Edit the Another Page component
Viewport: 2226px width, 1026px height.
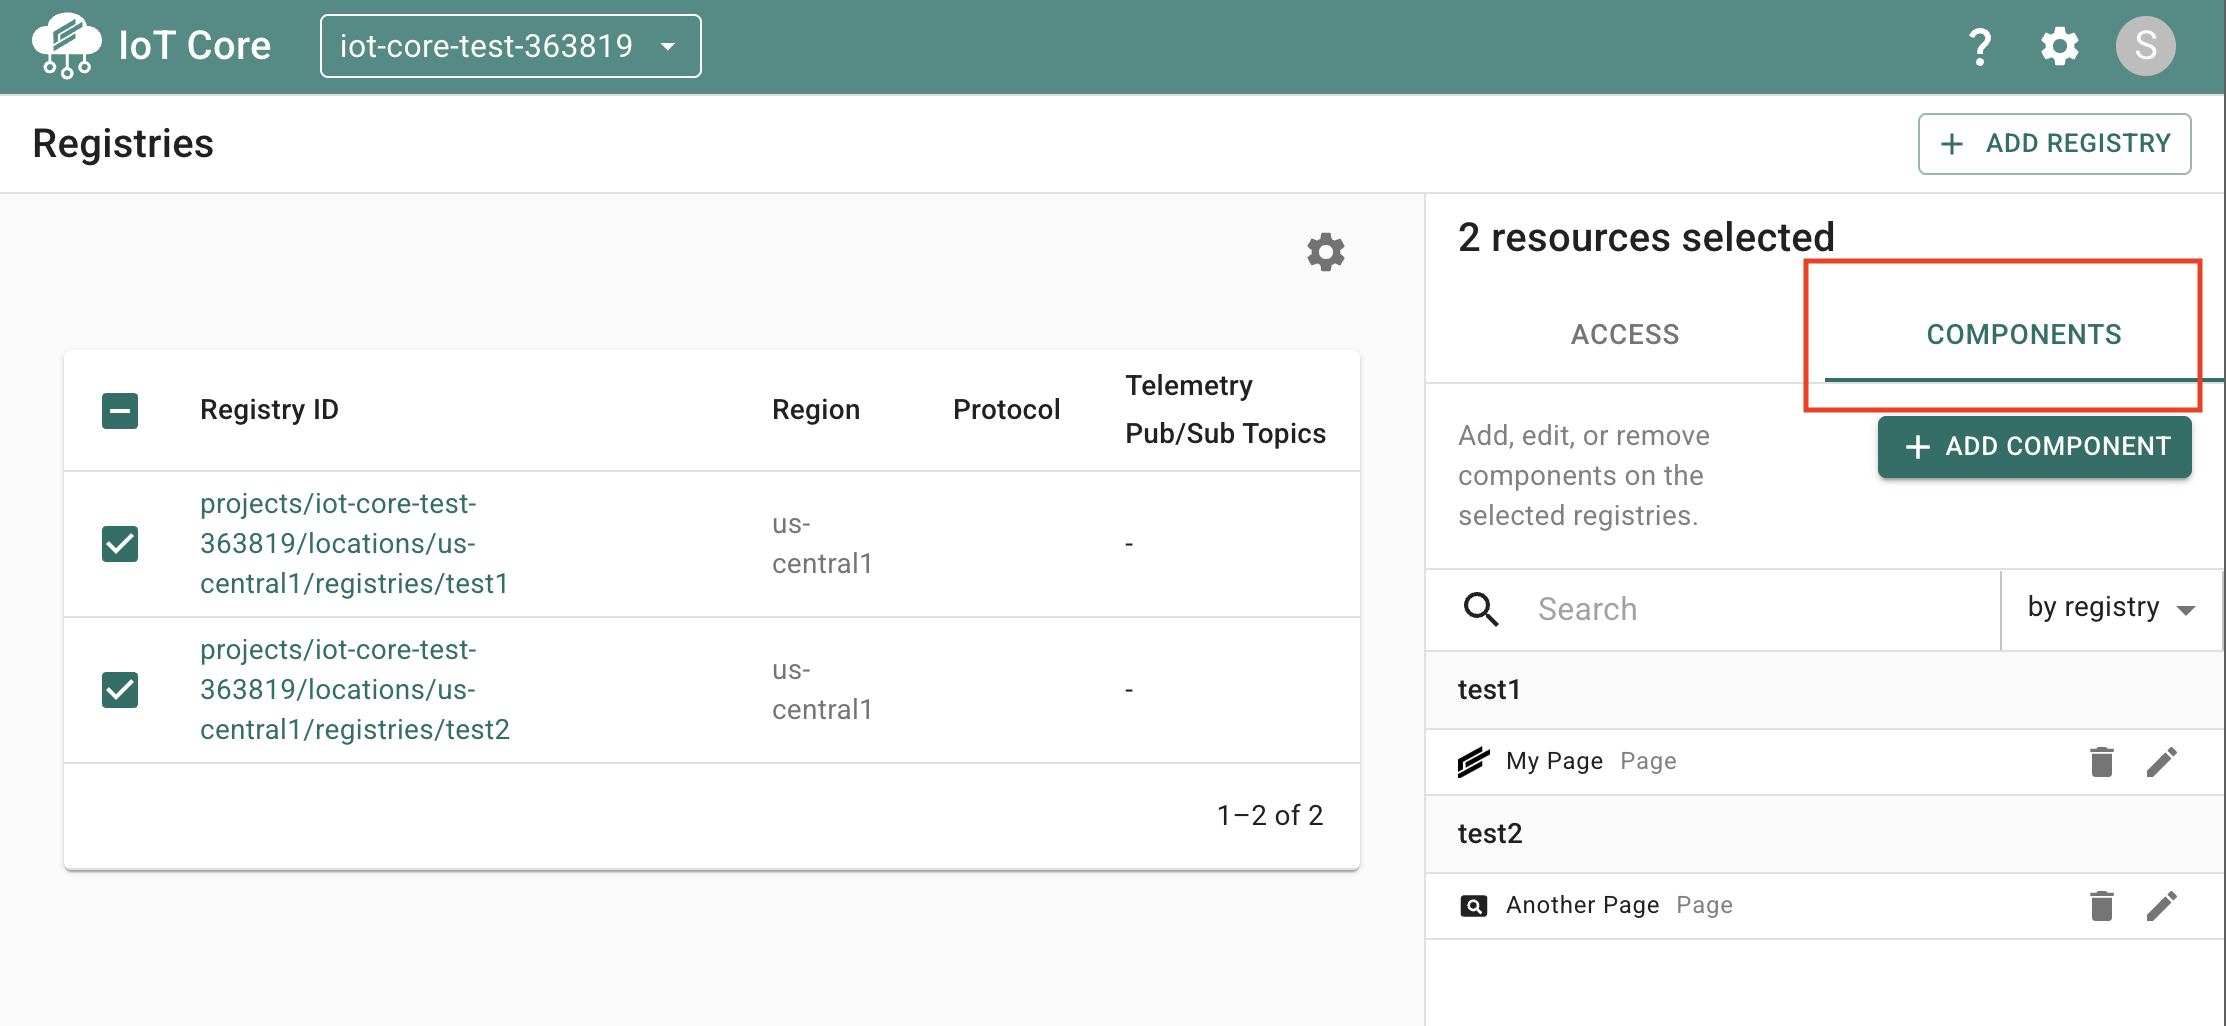2161,906
